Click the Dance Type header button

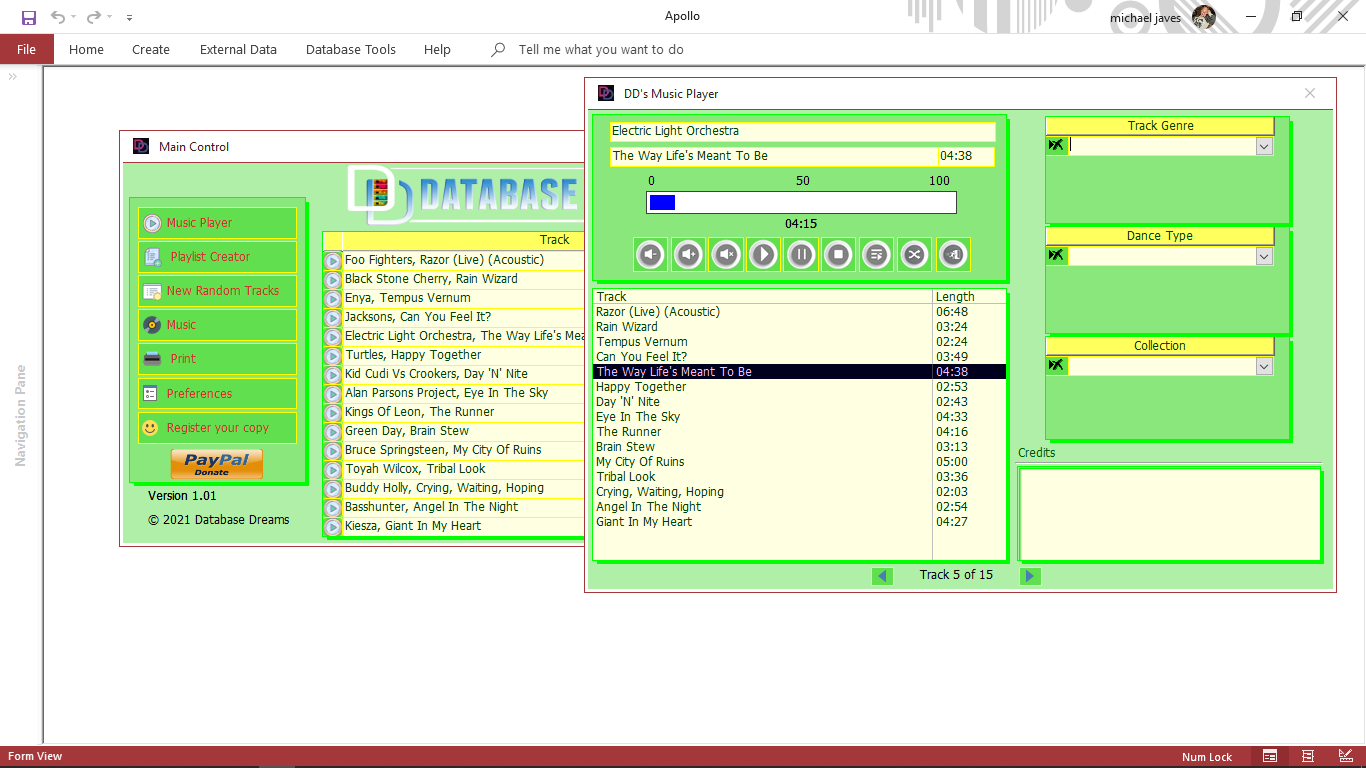[x=1160, y=236]
